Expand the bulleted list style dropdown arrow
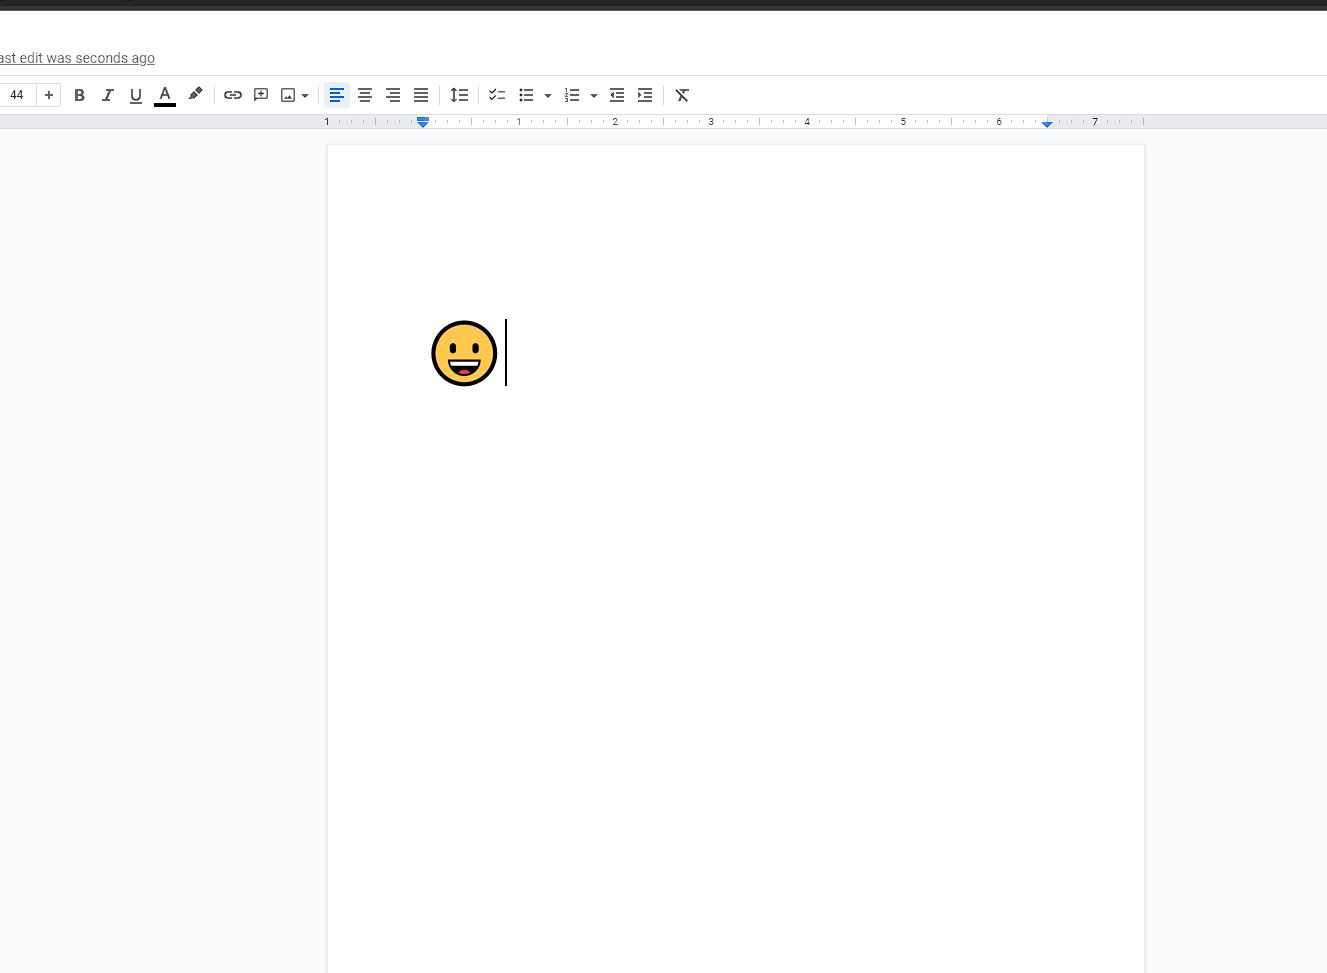The width and height of the screenshot is (1327, 973). 548,96
